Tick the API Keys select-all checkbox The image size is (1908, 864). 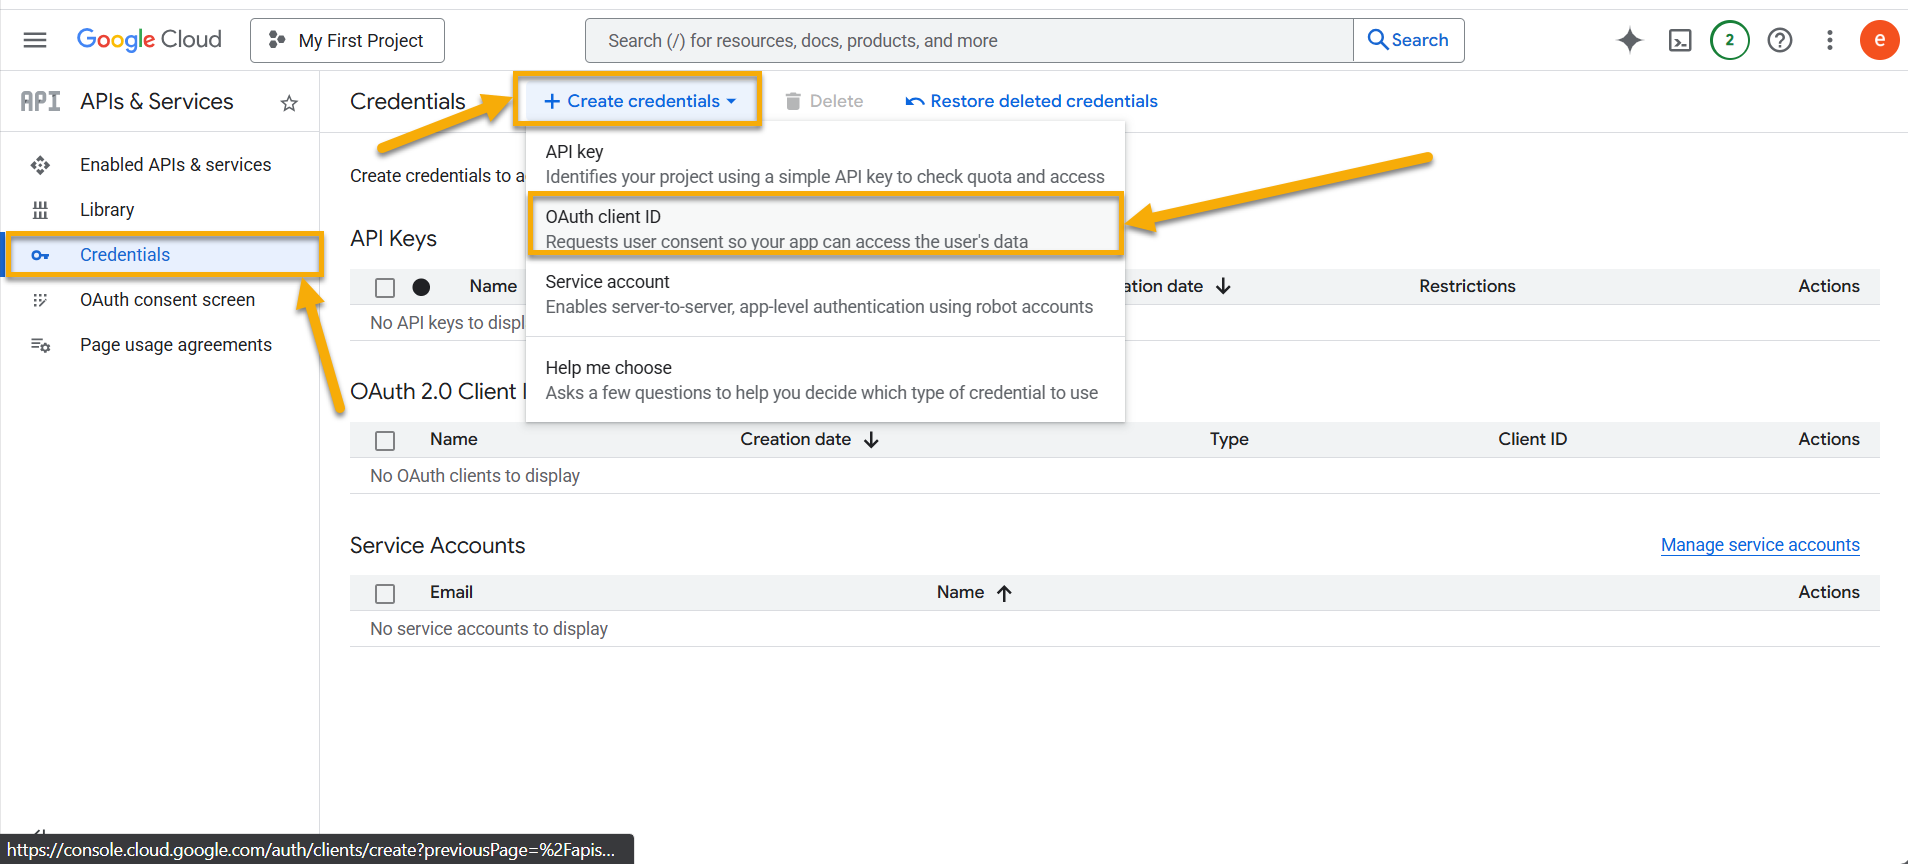(x=385, y=288)
